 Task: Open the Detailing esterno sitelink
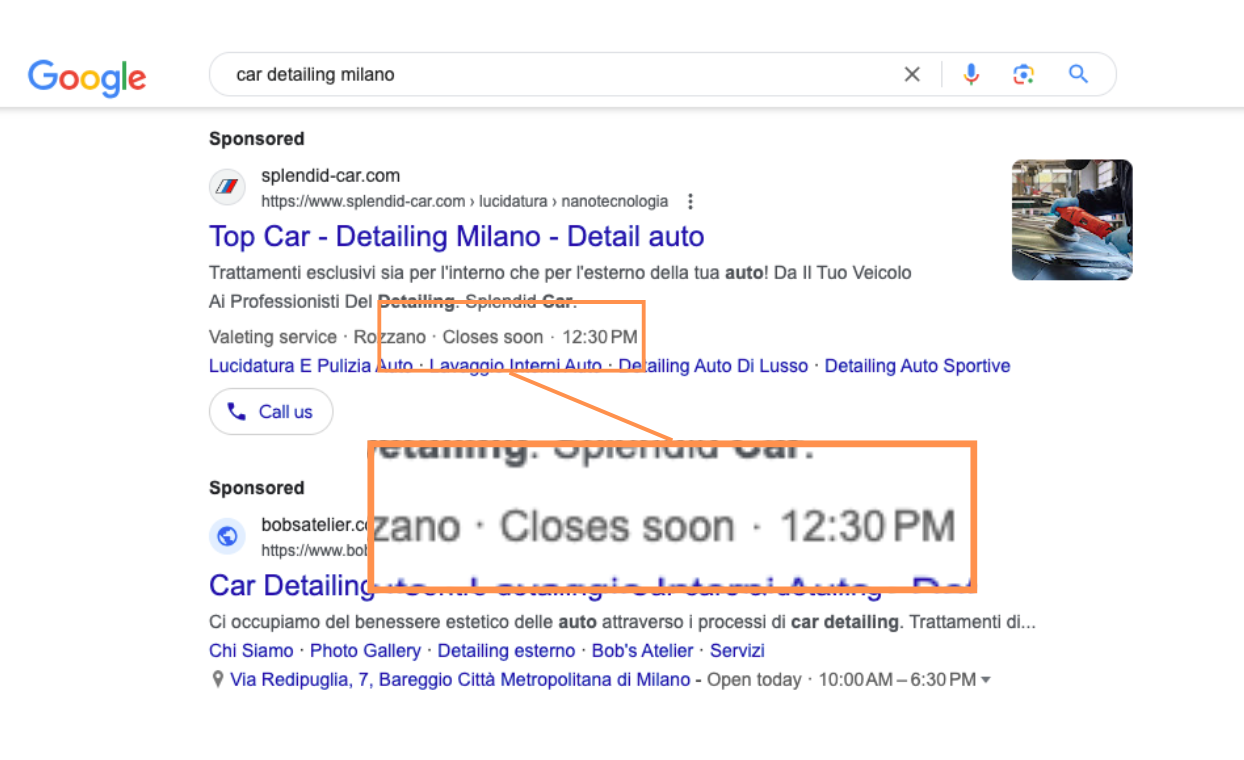[506, 651]
